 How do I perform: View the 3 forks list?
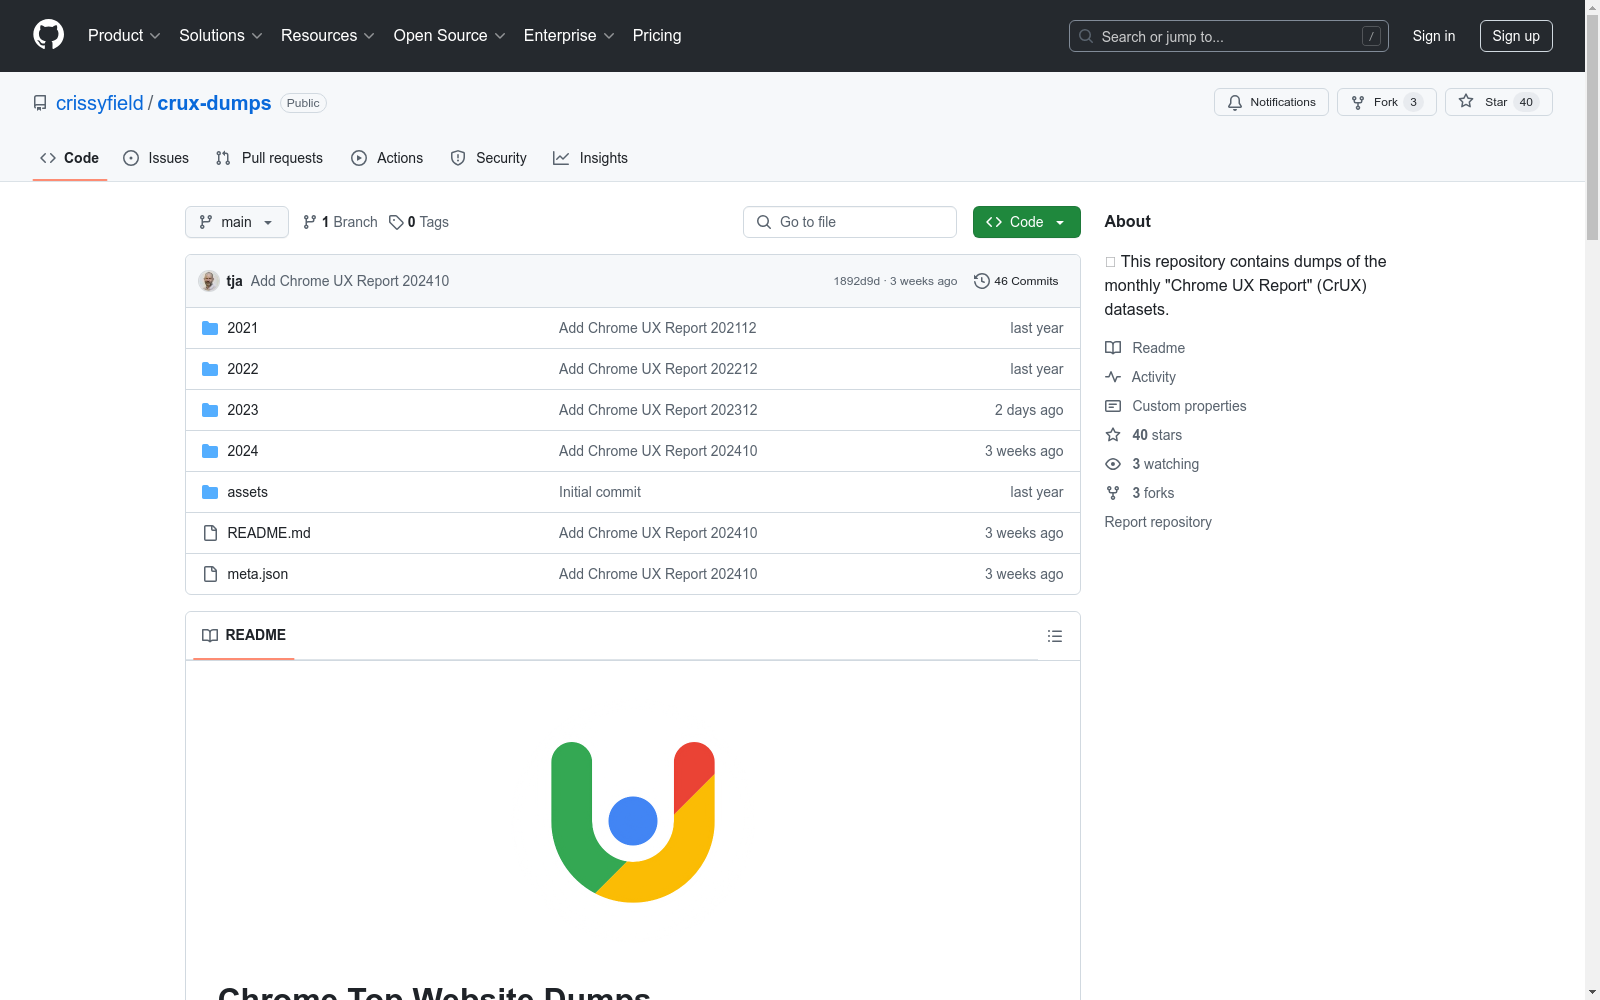[x=1140, y=493]
